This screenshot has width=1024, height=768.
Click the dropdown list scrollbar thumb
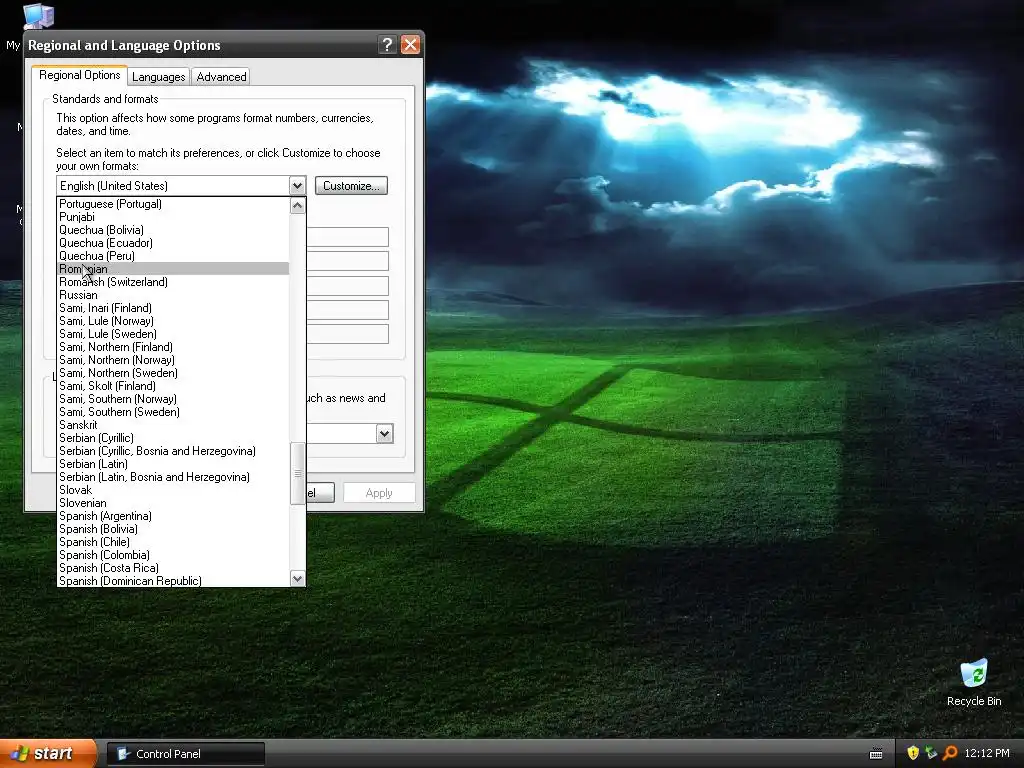(x=298, y=473)
